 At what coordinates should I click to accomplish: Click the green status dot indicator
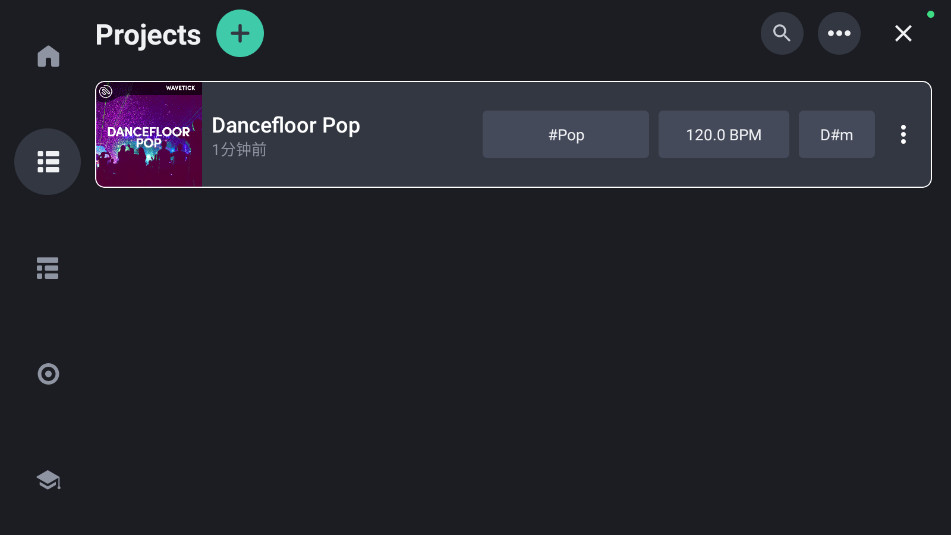[x=931, y=14]
